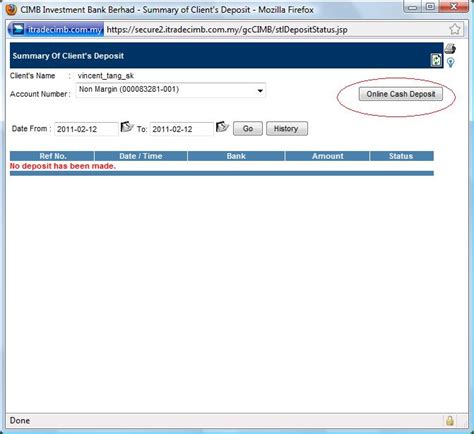Click the Status column header
The height and width of the screenshot is (434, 474).
pos(402,156)
